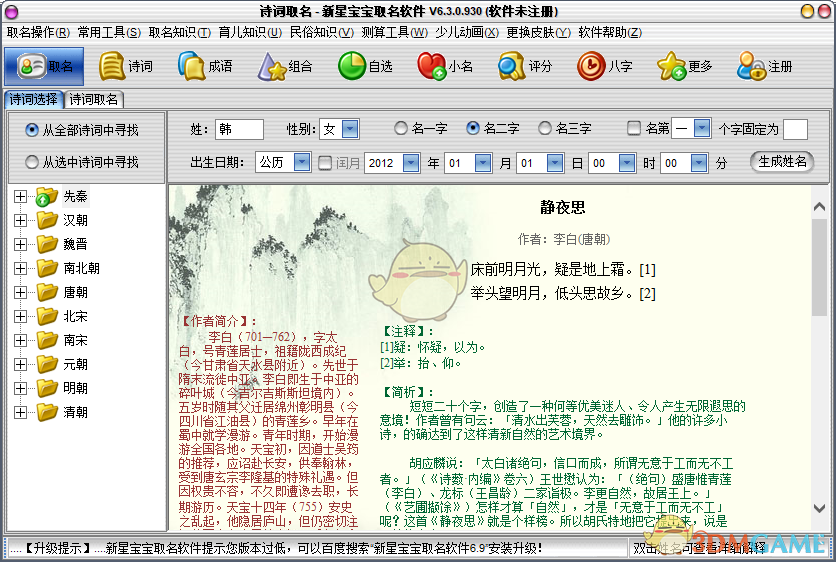This screenshot has height=562, width=836.
Task: Open the 八字 clock tool
Action: pos(605,66)
